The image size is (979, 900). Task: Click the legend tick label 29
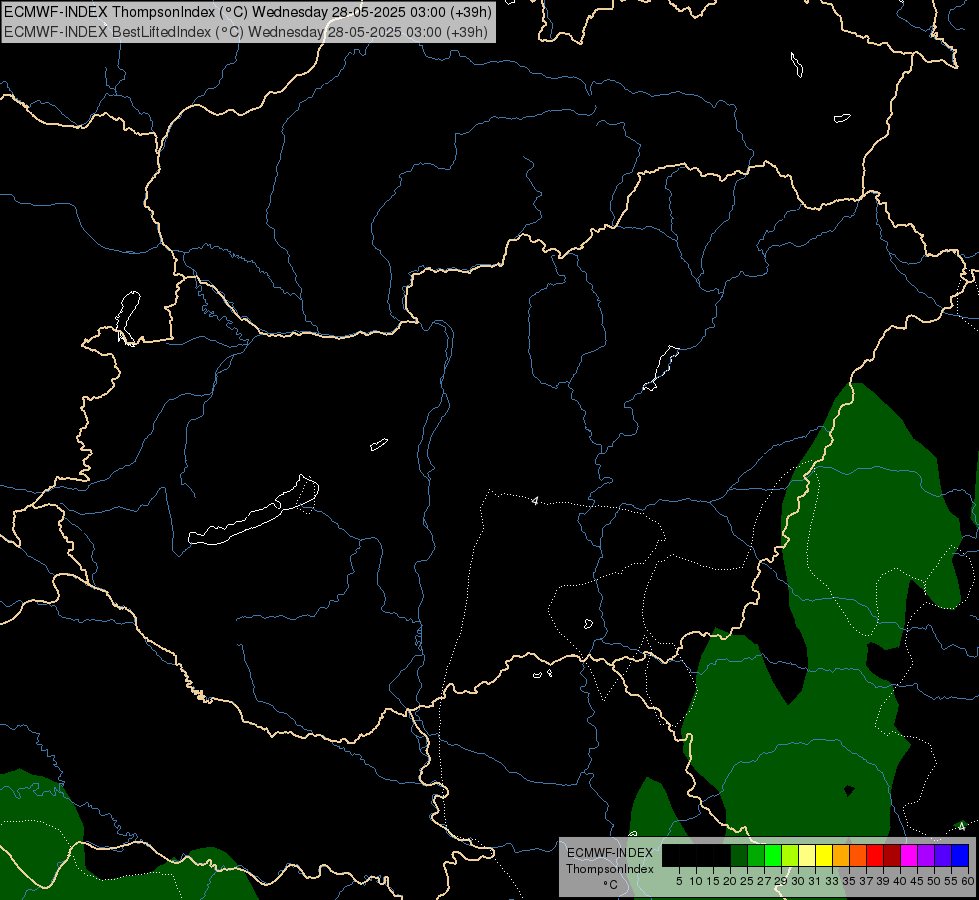781,881
